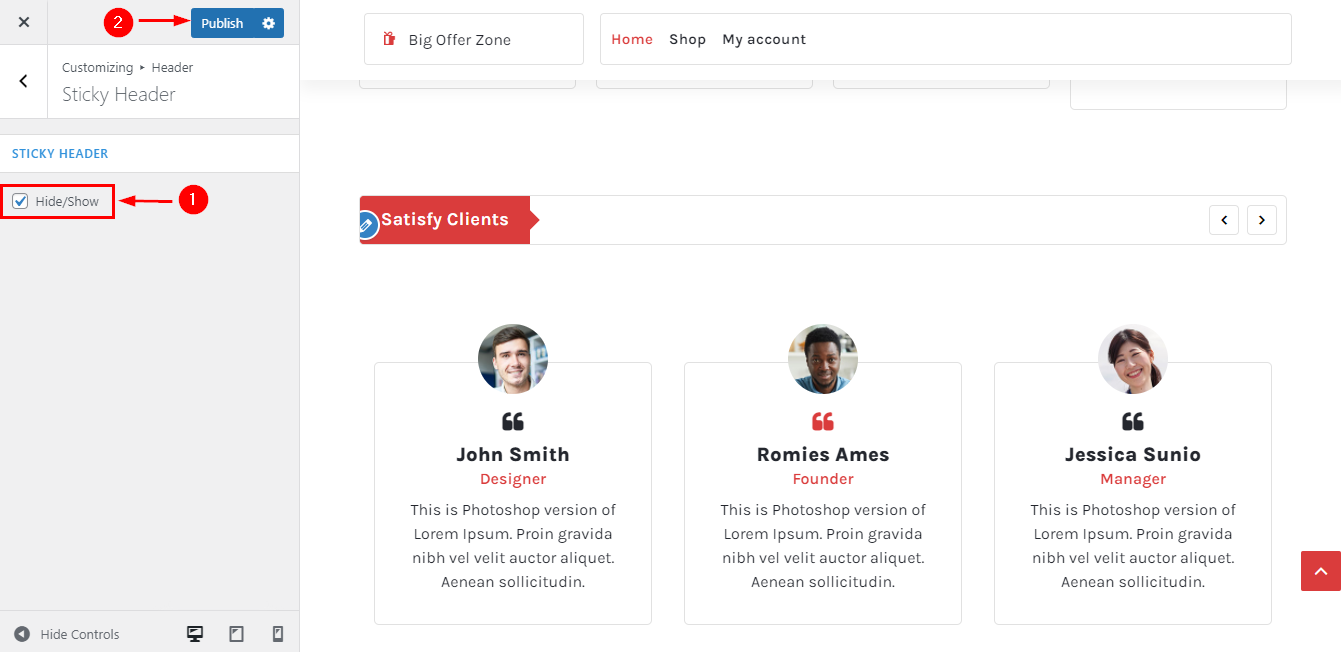This screenshot has width=1341, height=652.
Task: Open the My account menu item
Action: [764, 39]
